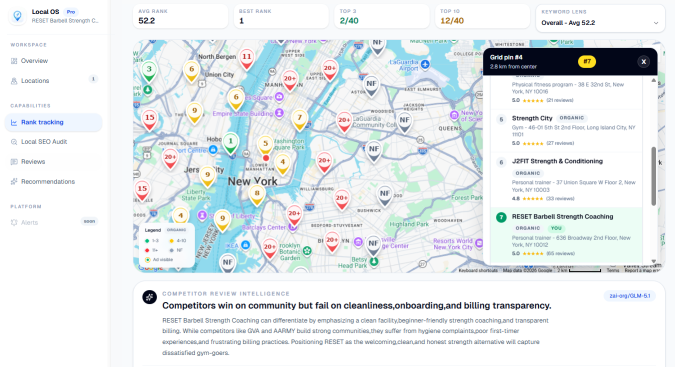The width and height of the screenshot is (675, 367).
Task: Click the Best Rank 1 card
Action: click(x=281, y=16)
